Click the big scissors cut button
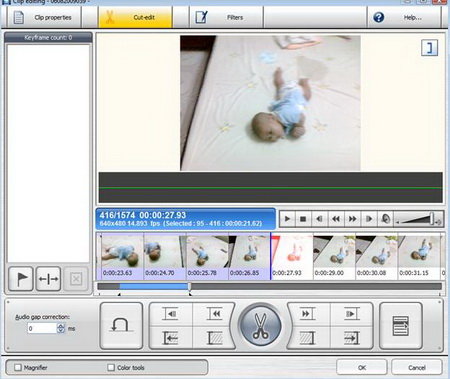 pos(260,325)
